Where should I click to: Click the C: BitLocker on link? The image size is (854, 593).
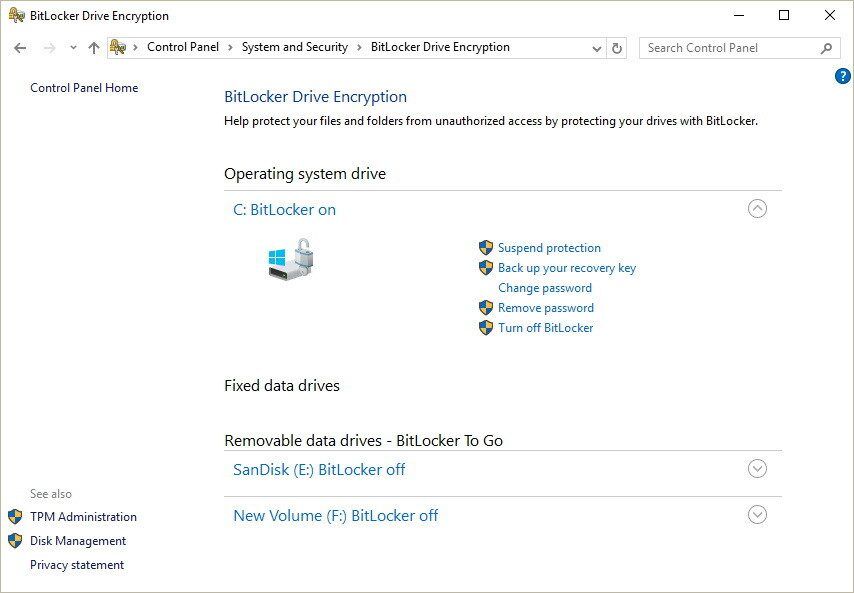coord(284,210)
